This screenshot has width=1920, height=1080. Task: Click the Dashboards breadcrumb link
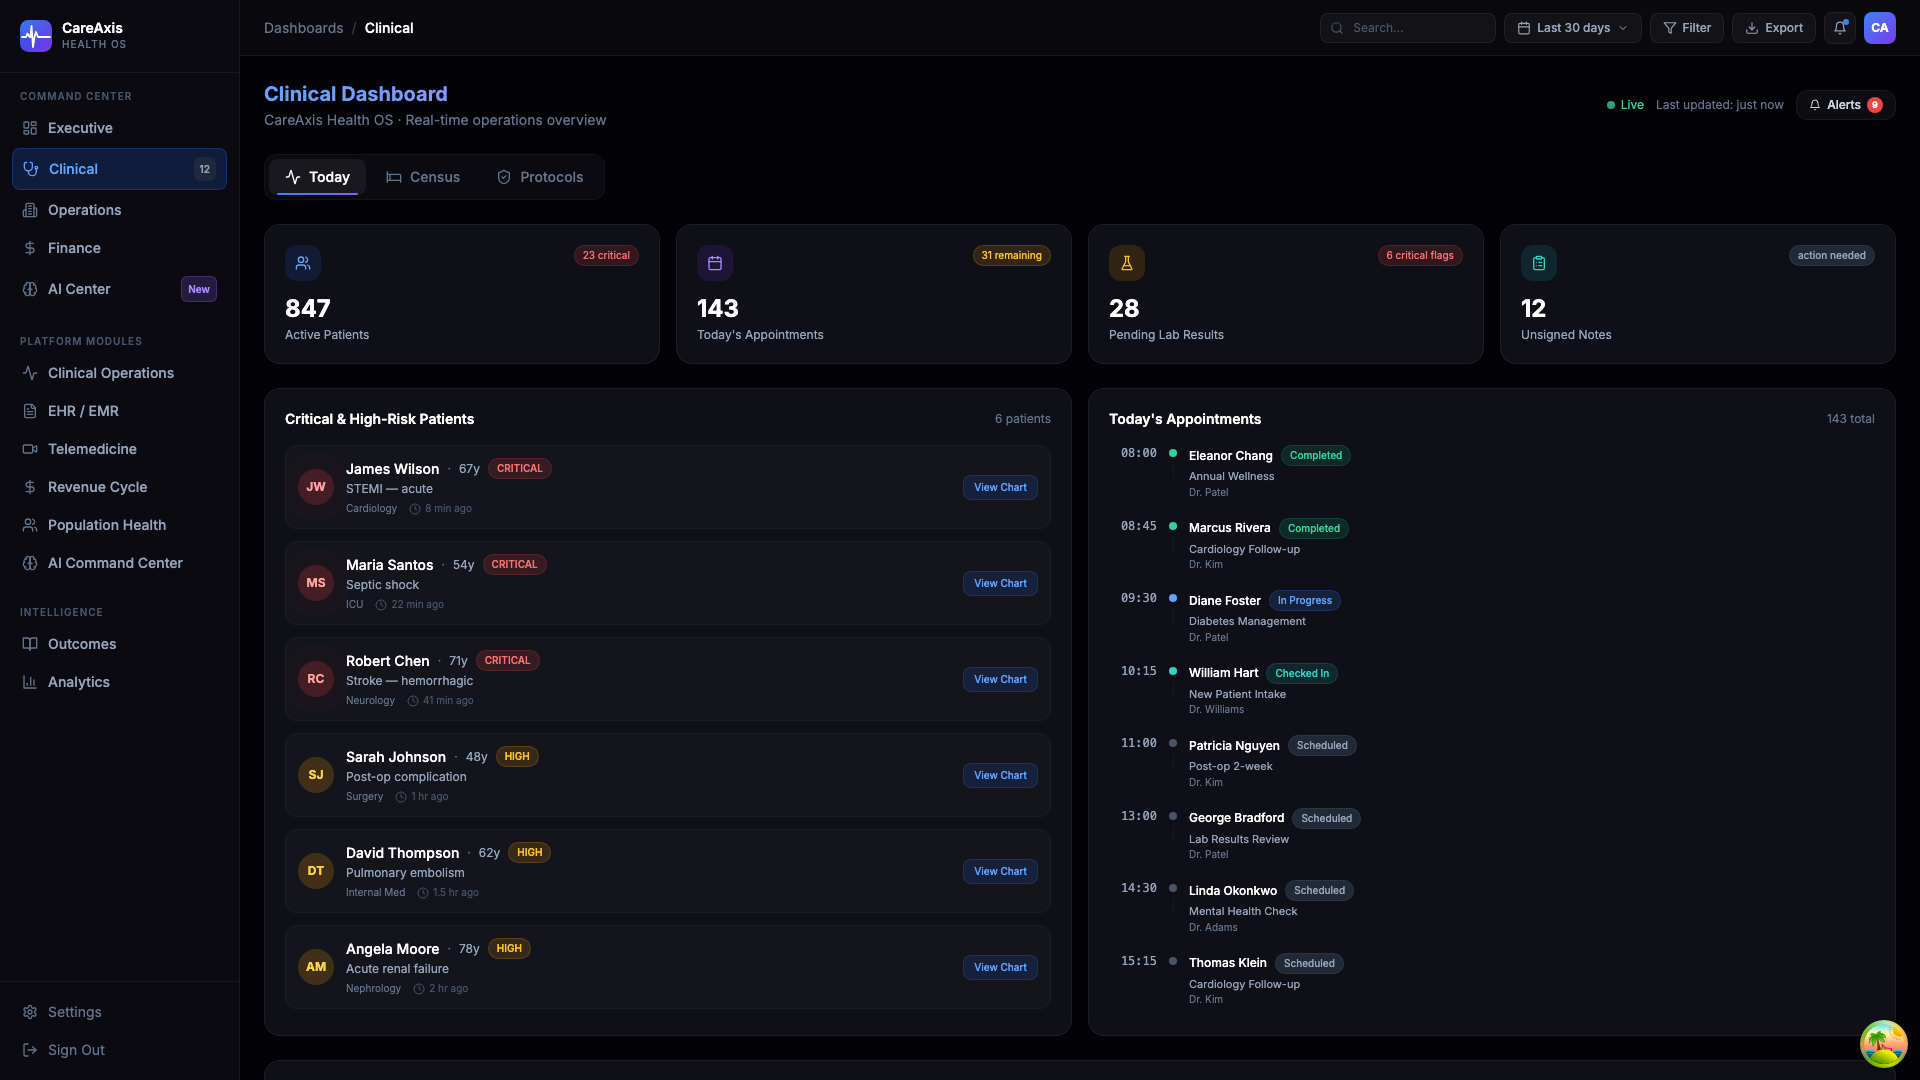pyautogui.click(x=304, y=28)
